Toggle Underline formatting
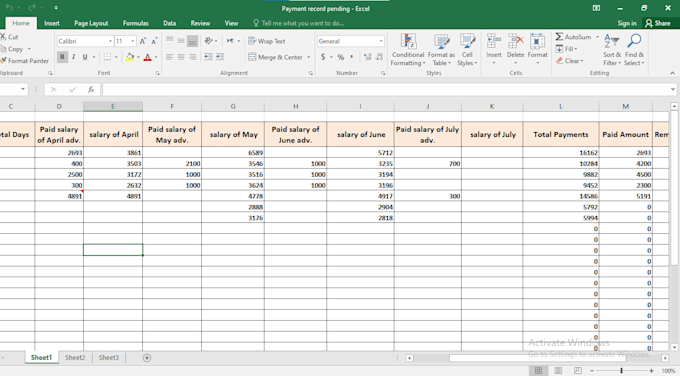Viewport: 680px width, 376px height. [x=85, y=57]
